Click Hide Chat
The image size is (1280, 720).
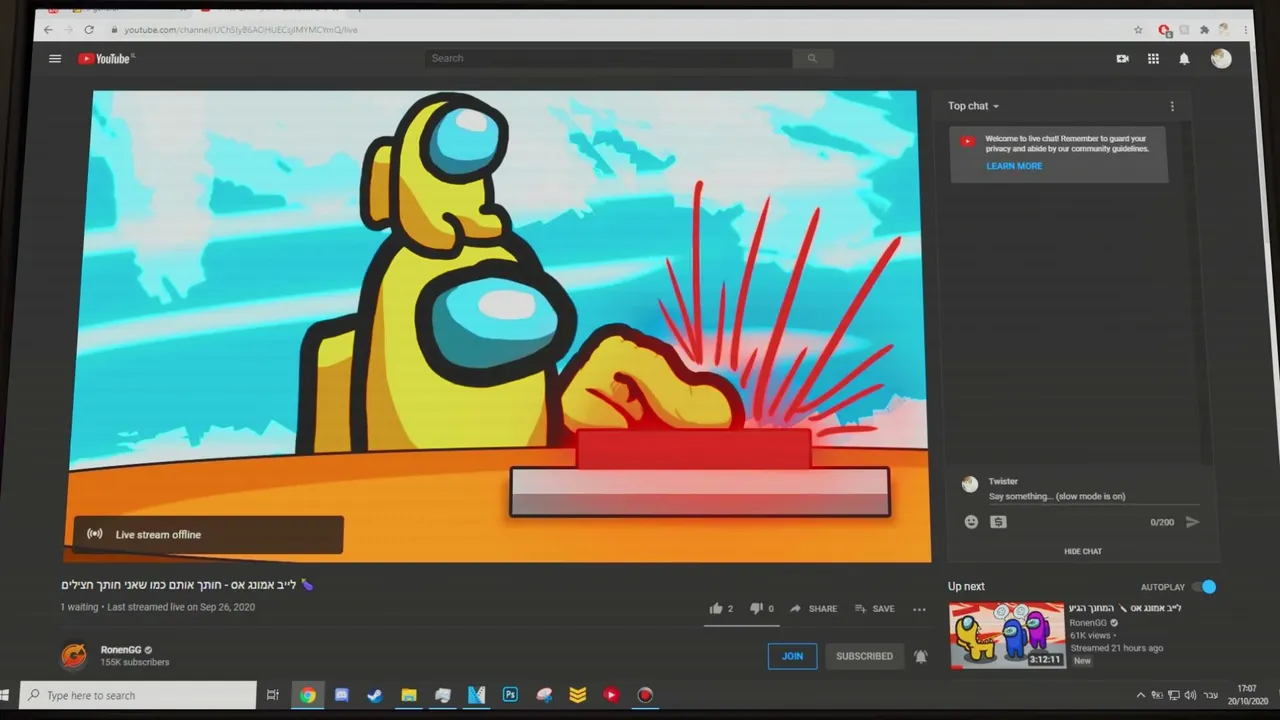pyautogui.click(x=1083, y=551)
